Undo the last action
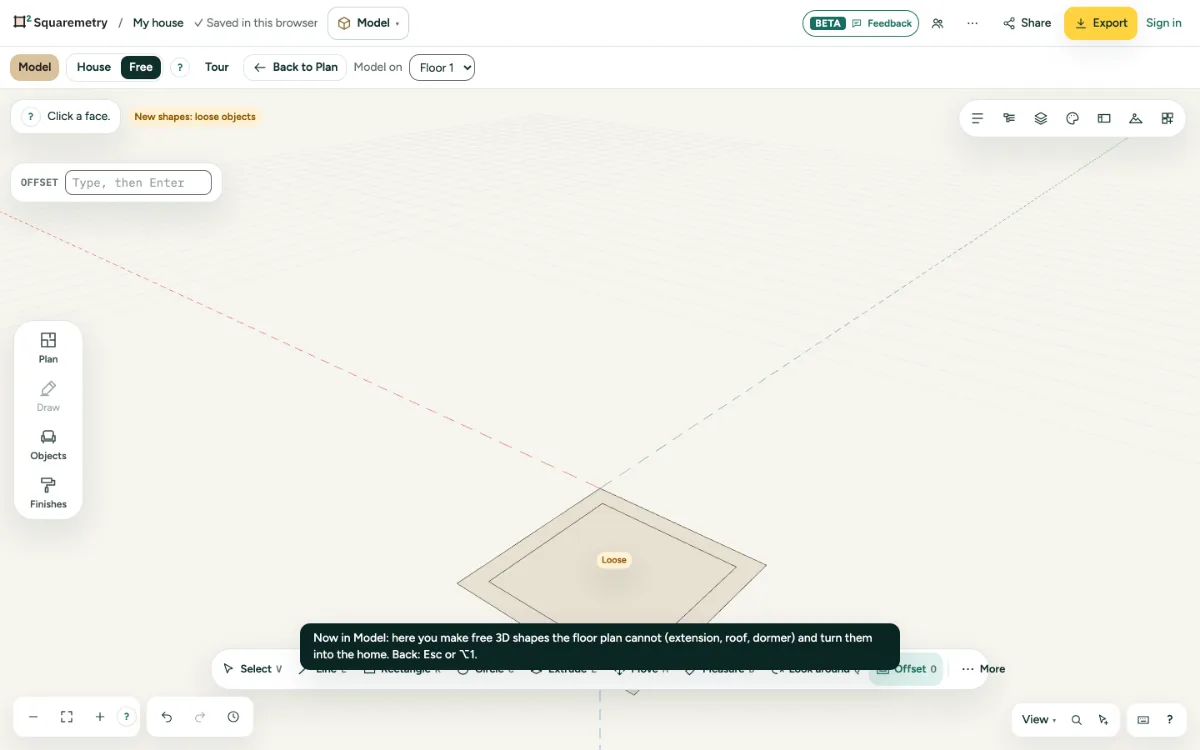This screenshot has width=1200, height=750. [x=167, y=717]
